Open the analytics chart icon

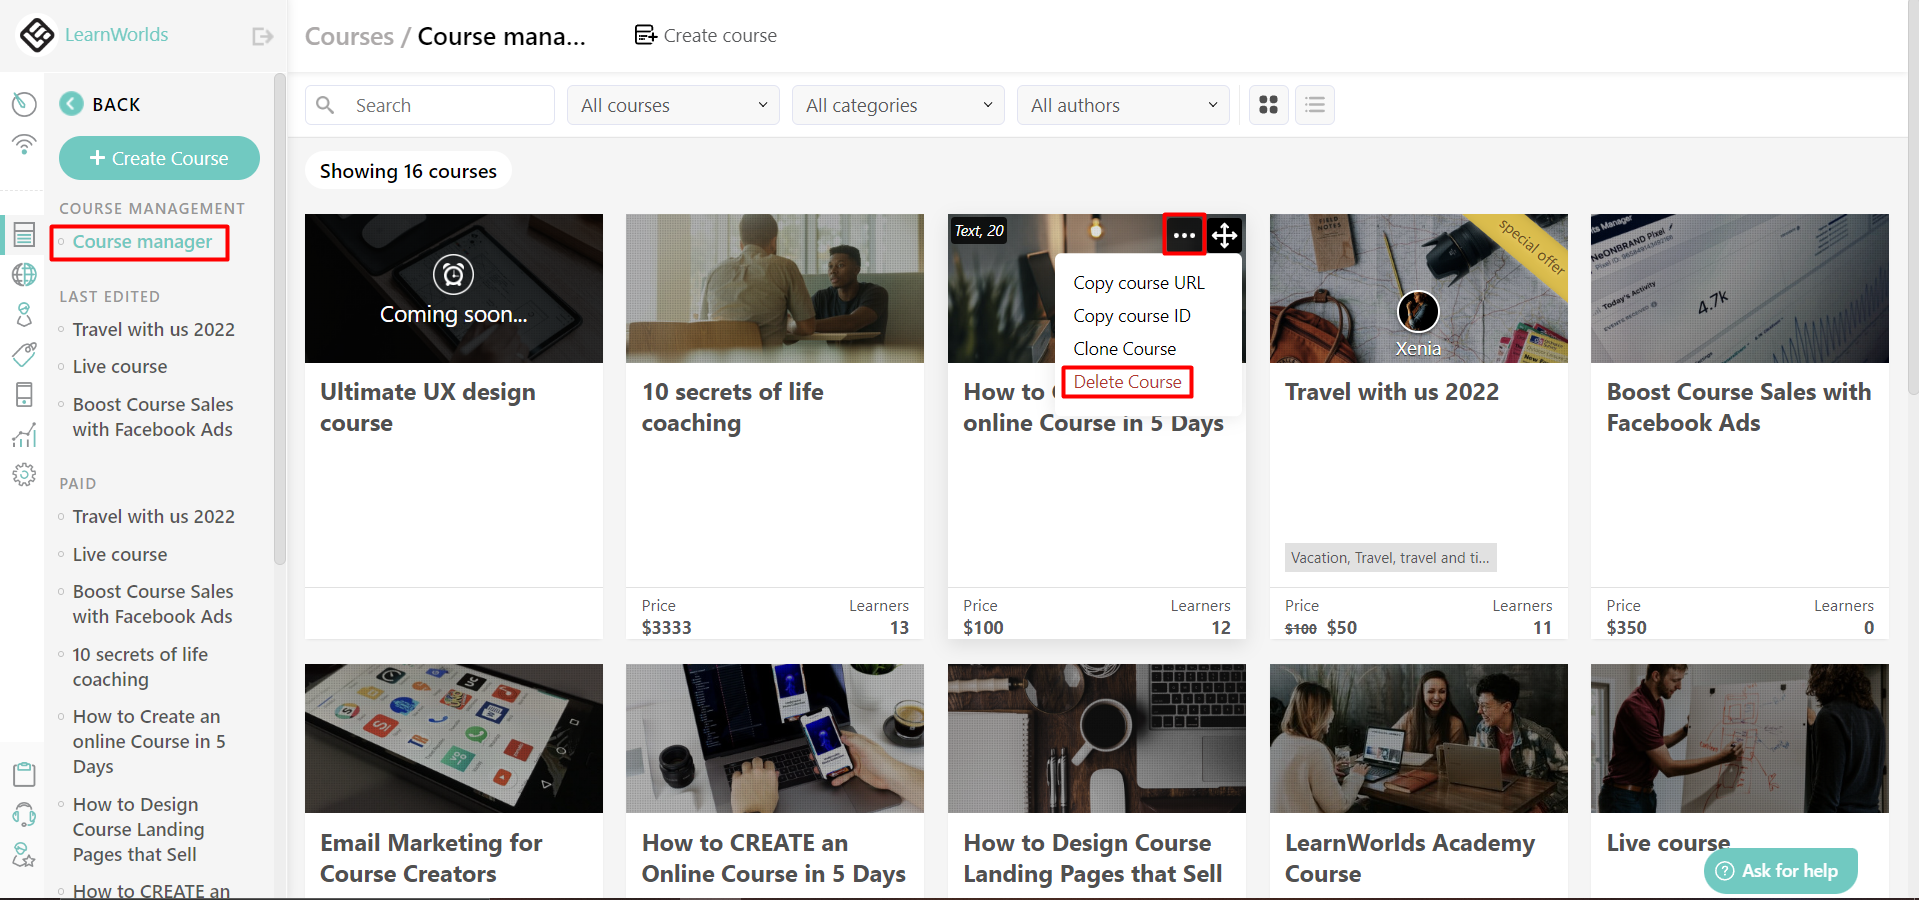tap(24, 434)
